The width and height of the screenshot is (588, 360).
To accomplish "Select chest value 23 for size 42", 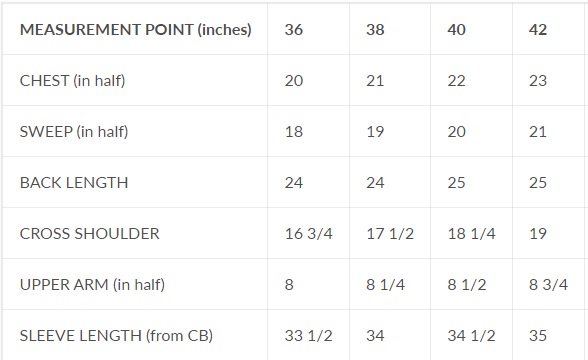I will (538, 81).
